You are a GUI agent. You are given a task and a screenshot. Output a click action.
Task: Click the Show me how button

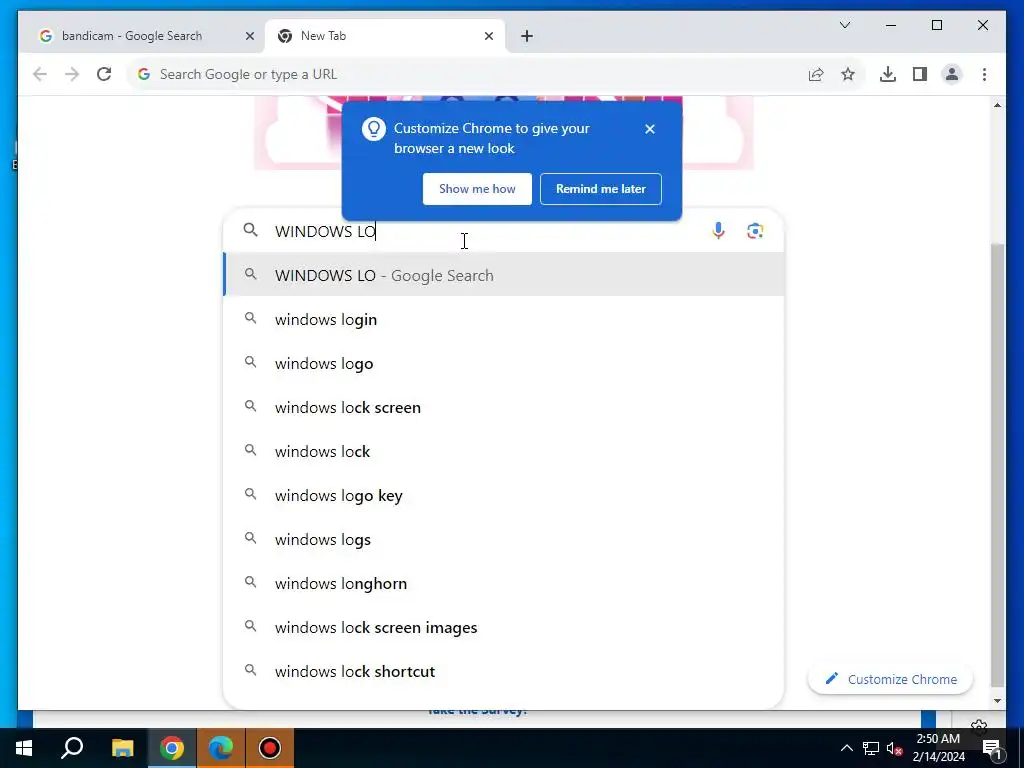pos(477,189)
